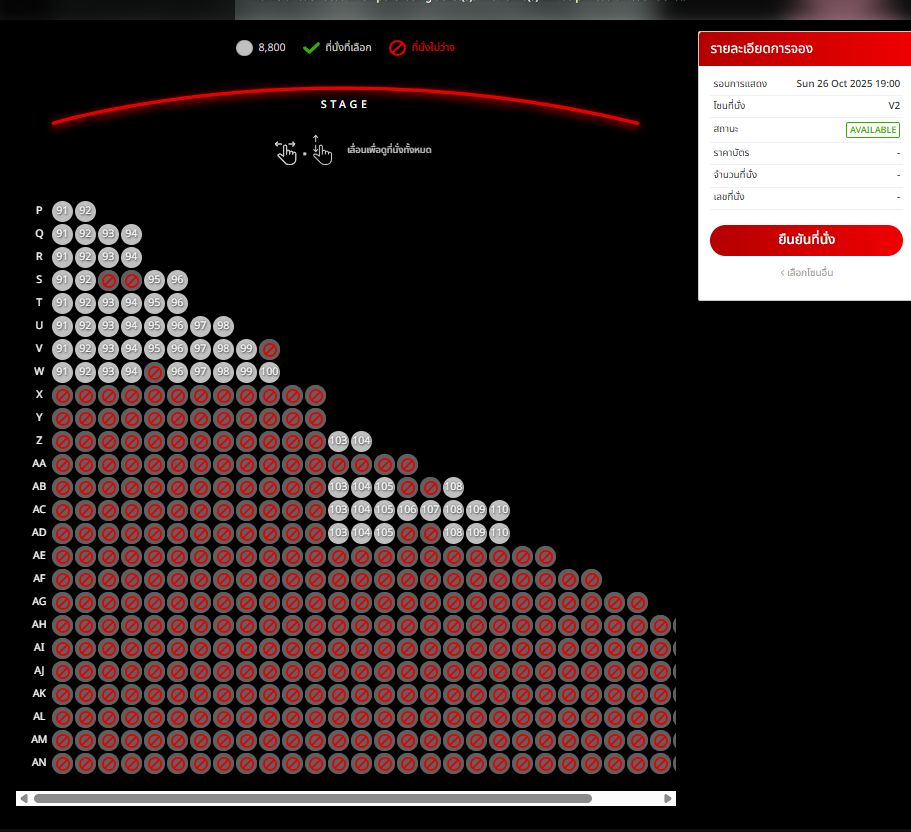Click the red confirm seats button
The height and width of the screenshot is (832, 911).
pyautogui.click(x=806, y=240)
